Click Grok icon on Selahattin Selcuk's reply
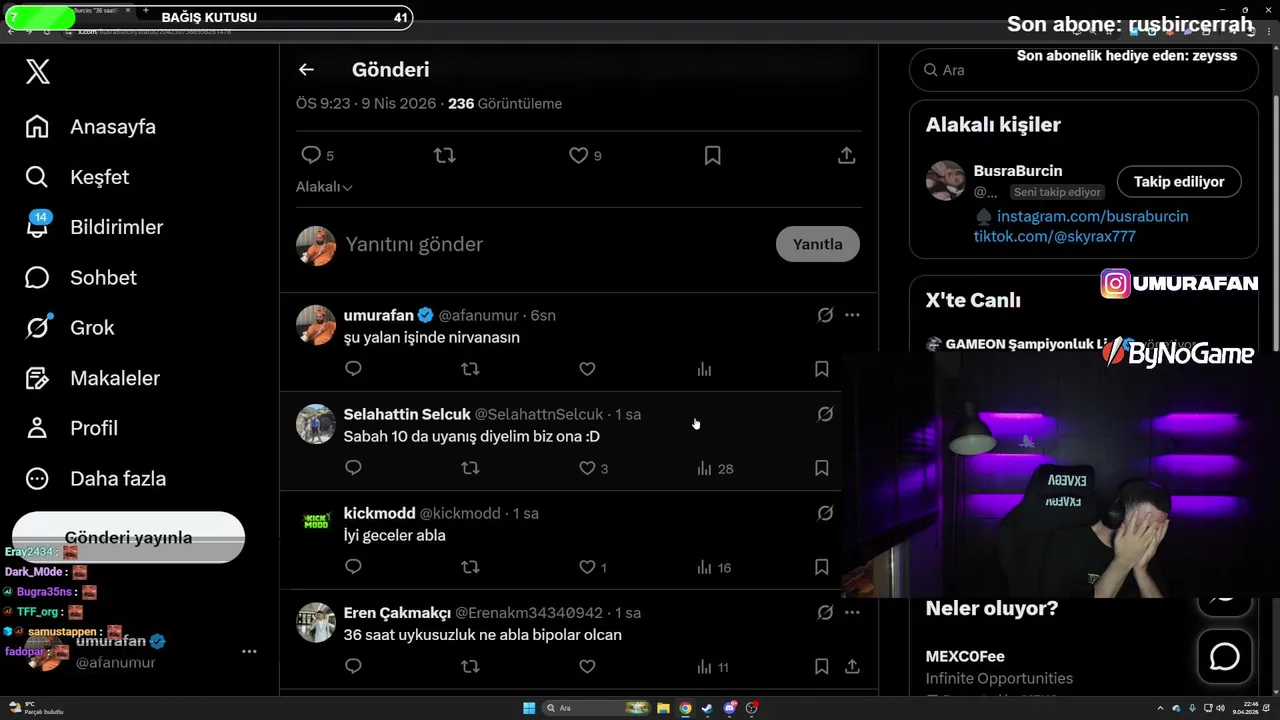This screenshot has height=720, width=1280. point(825,414)
